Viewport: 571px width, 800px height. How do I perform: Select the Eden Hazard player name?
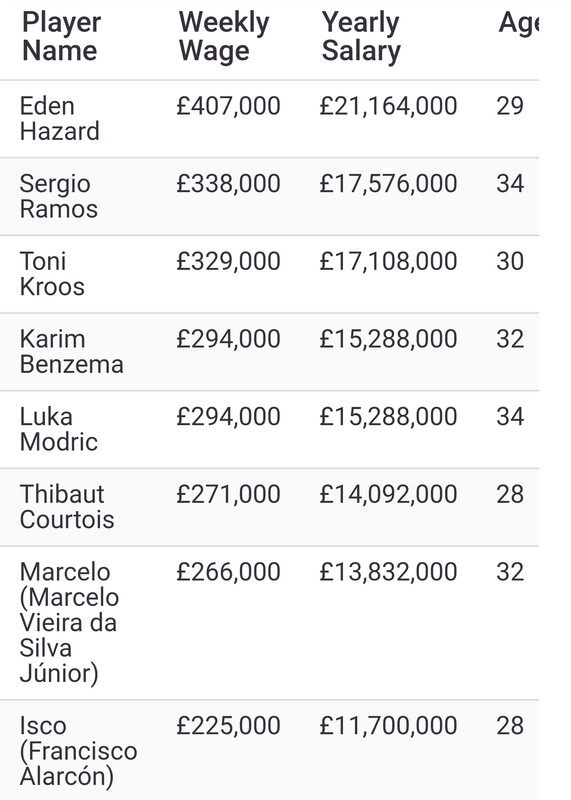59,118
